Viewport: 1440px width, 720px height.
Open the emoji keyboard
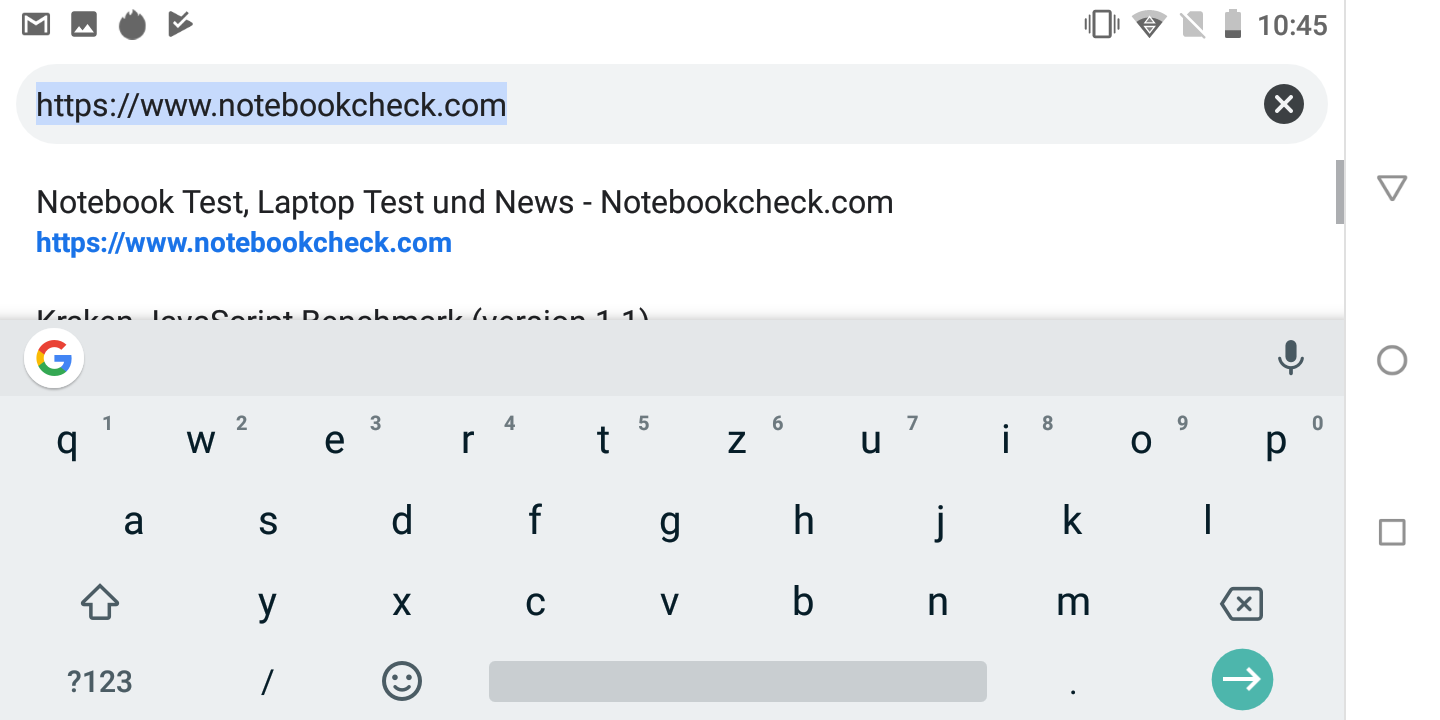click(x=402, y=681)
